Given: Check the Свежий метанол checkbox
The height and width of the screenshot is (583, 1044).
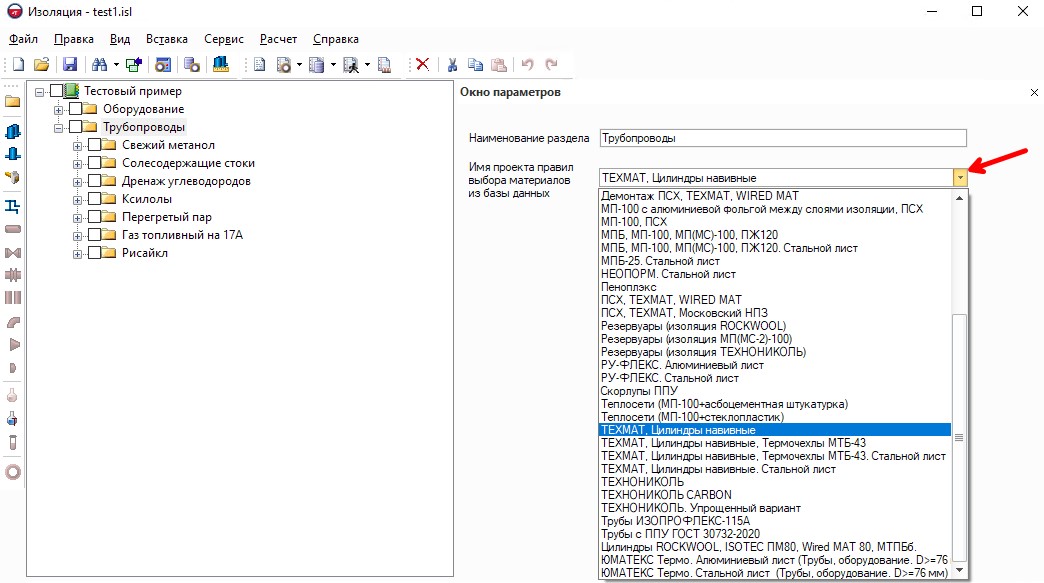Looking at the screenshot, I should (x=95, y=144).
